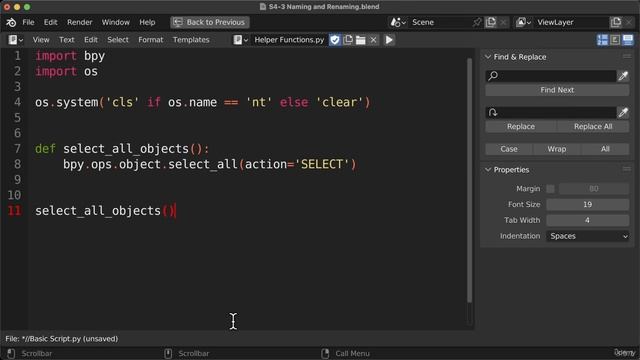Toggle the fake user shield icon
This screenshot has width=640, height=360.
tap(335, 40)
